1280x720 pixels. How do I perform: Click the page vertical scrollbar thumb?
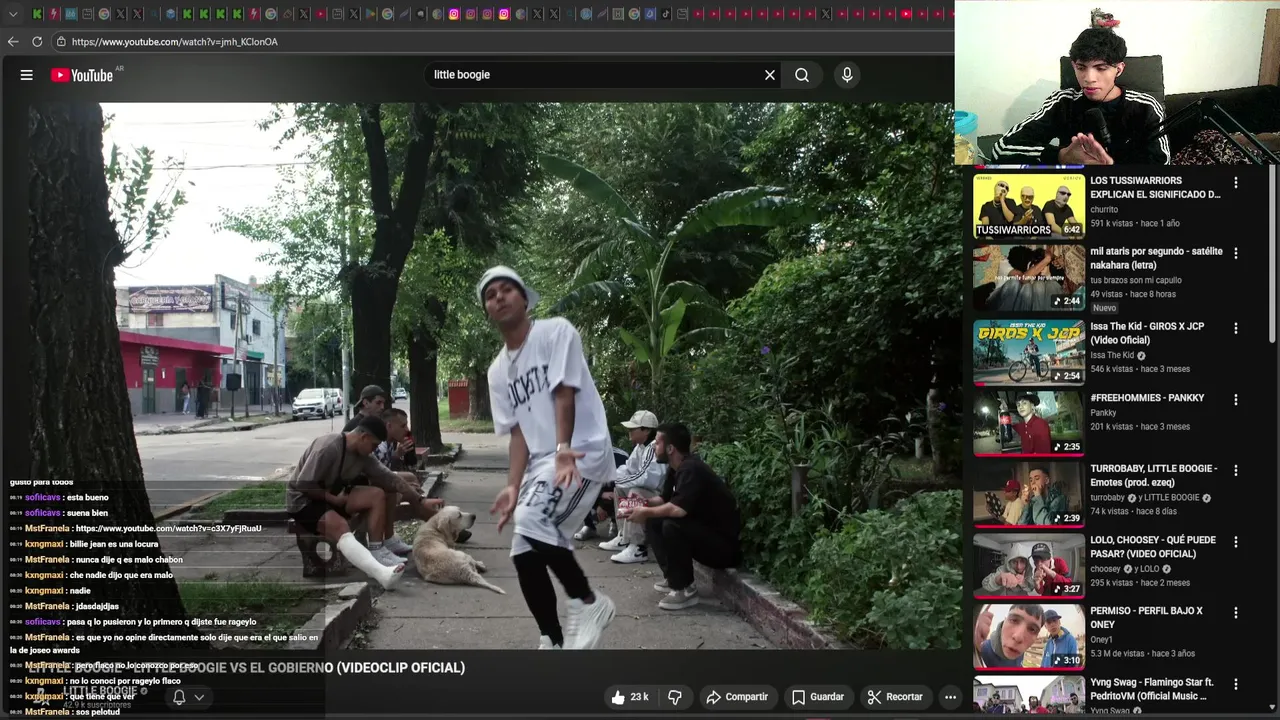[1272, 255]
